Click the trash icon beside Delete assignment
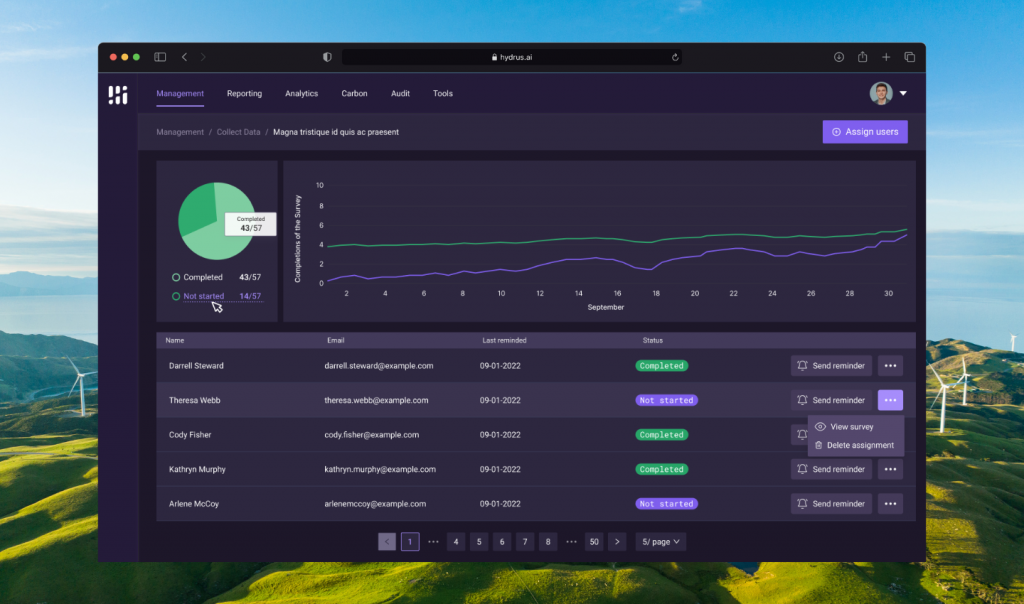The height and width of the screenshot is (604, 1024). pos(818,445)
